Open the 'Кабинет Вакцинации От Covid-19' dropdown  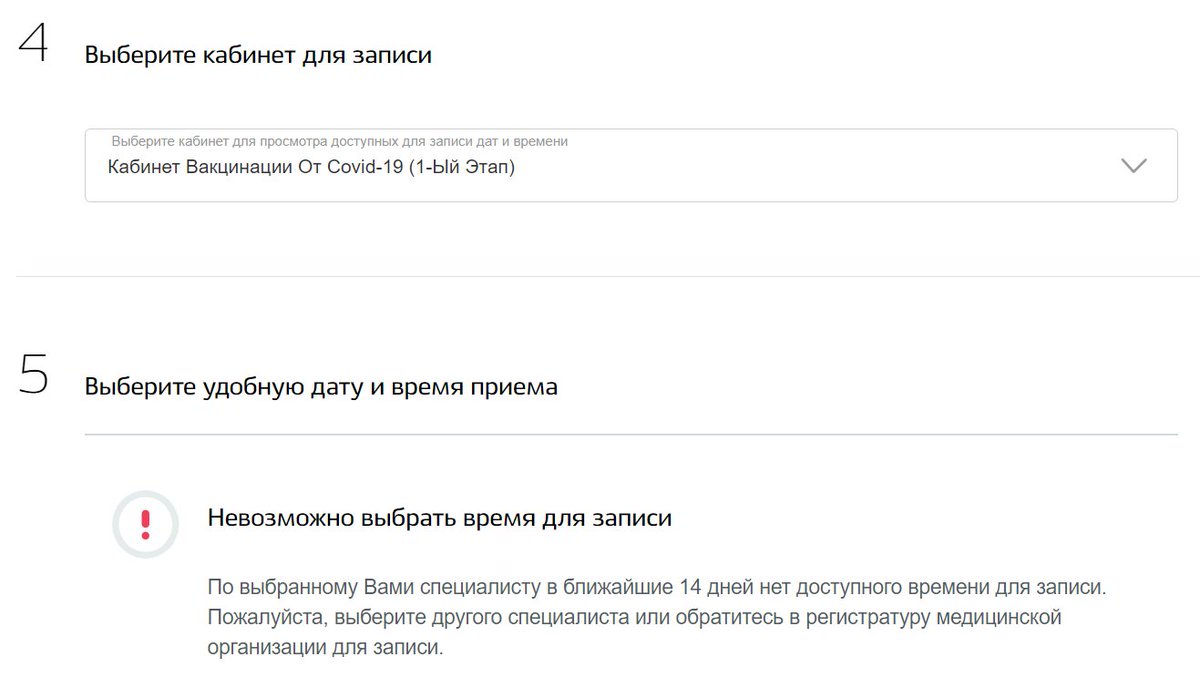pos(631,165)
